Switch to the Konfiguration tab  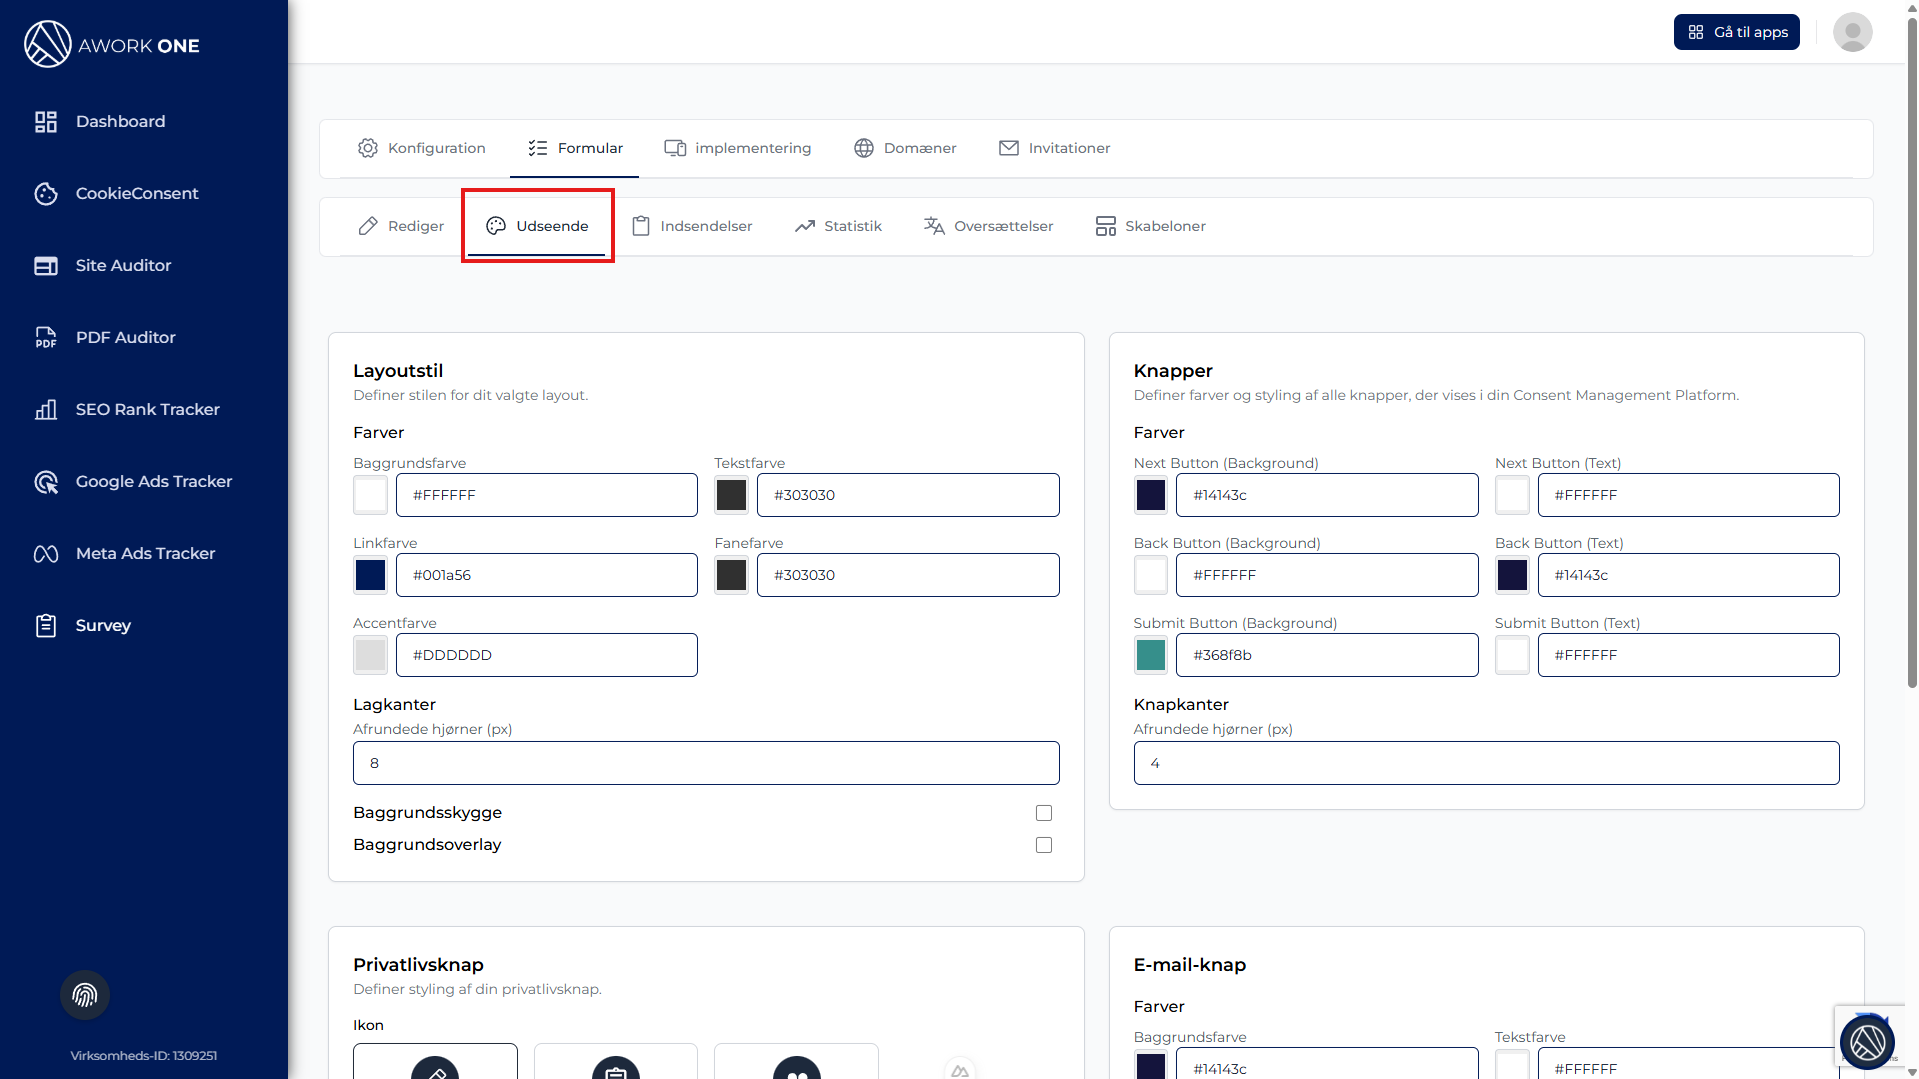point(422,148)
